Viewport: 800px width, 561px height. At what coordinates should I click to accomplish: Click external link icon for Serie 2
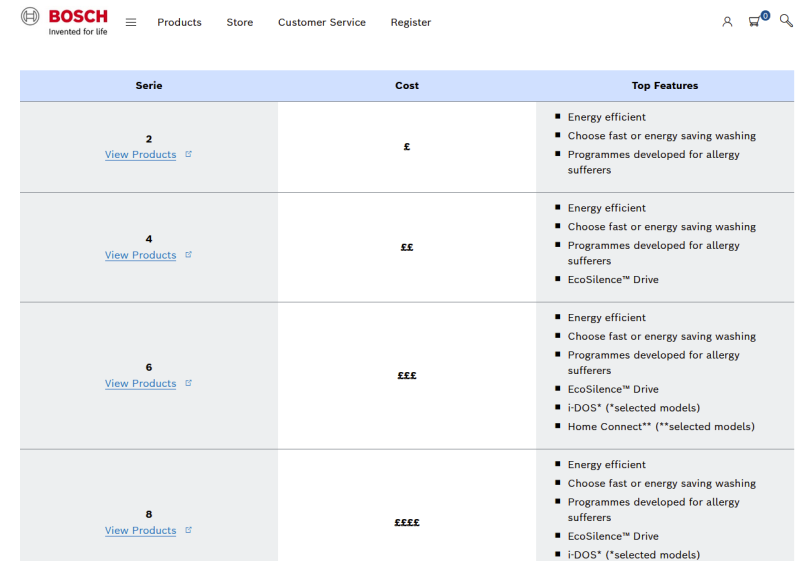pos(188,154)
